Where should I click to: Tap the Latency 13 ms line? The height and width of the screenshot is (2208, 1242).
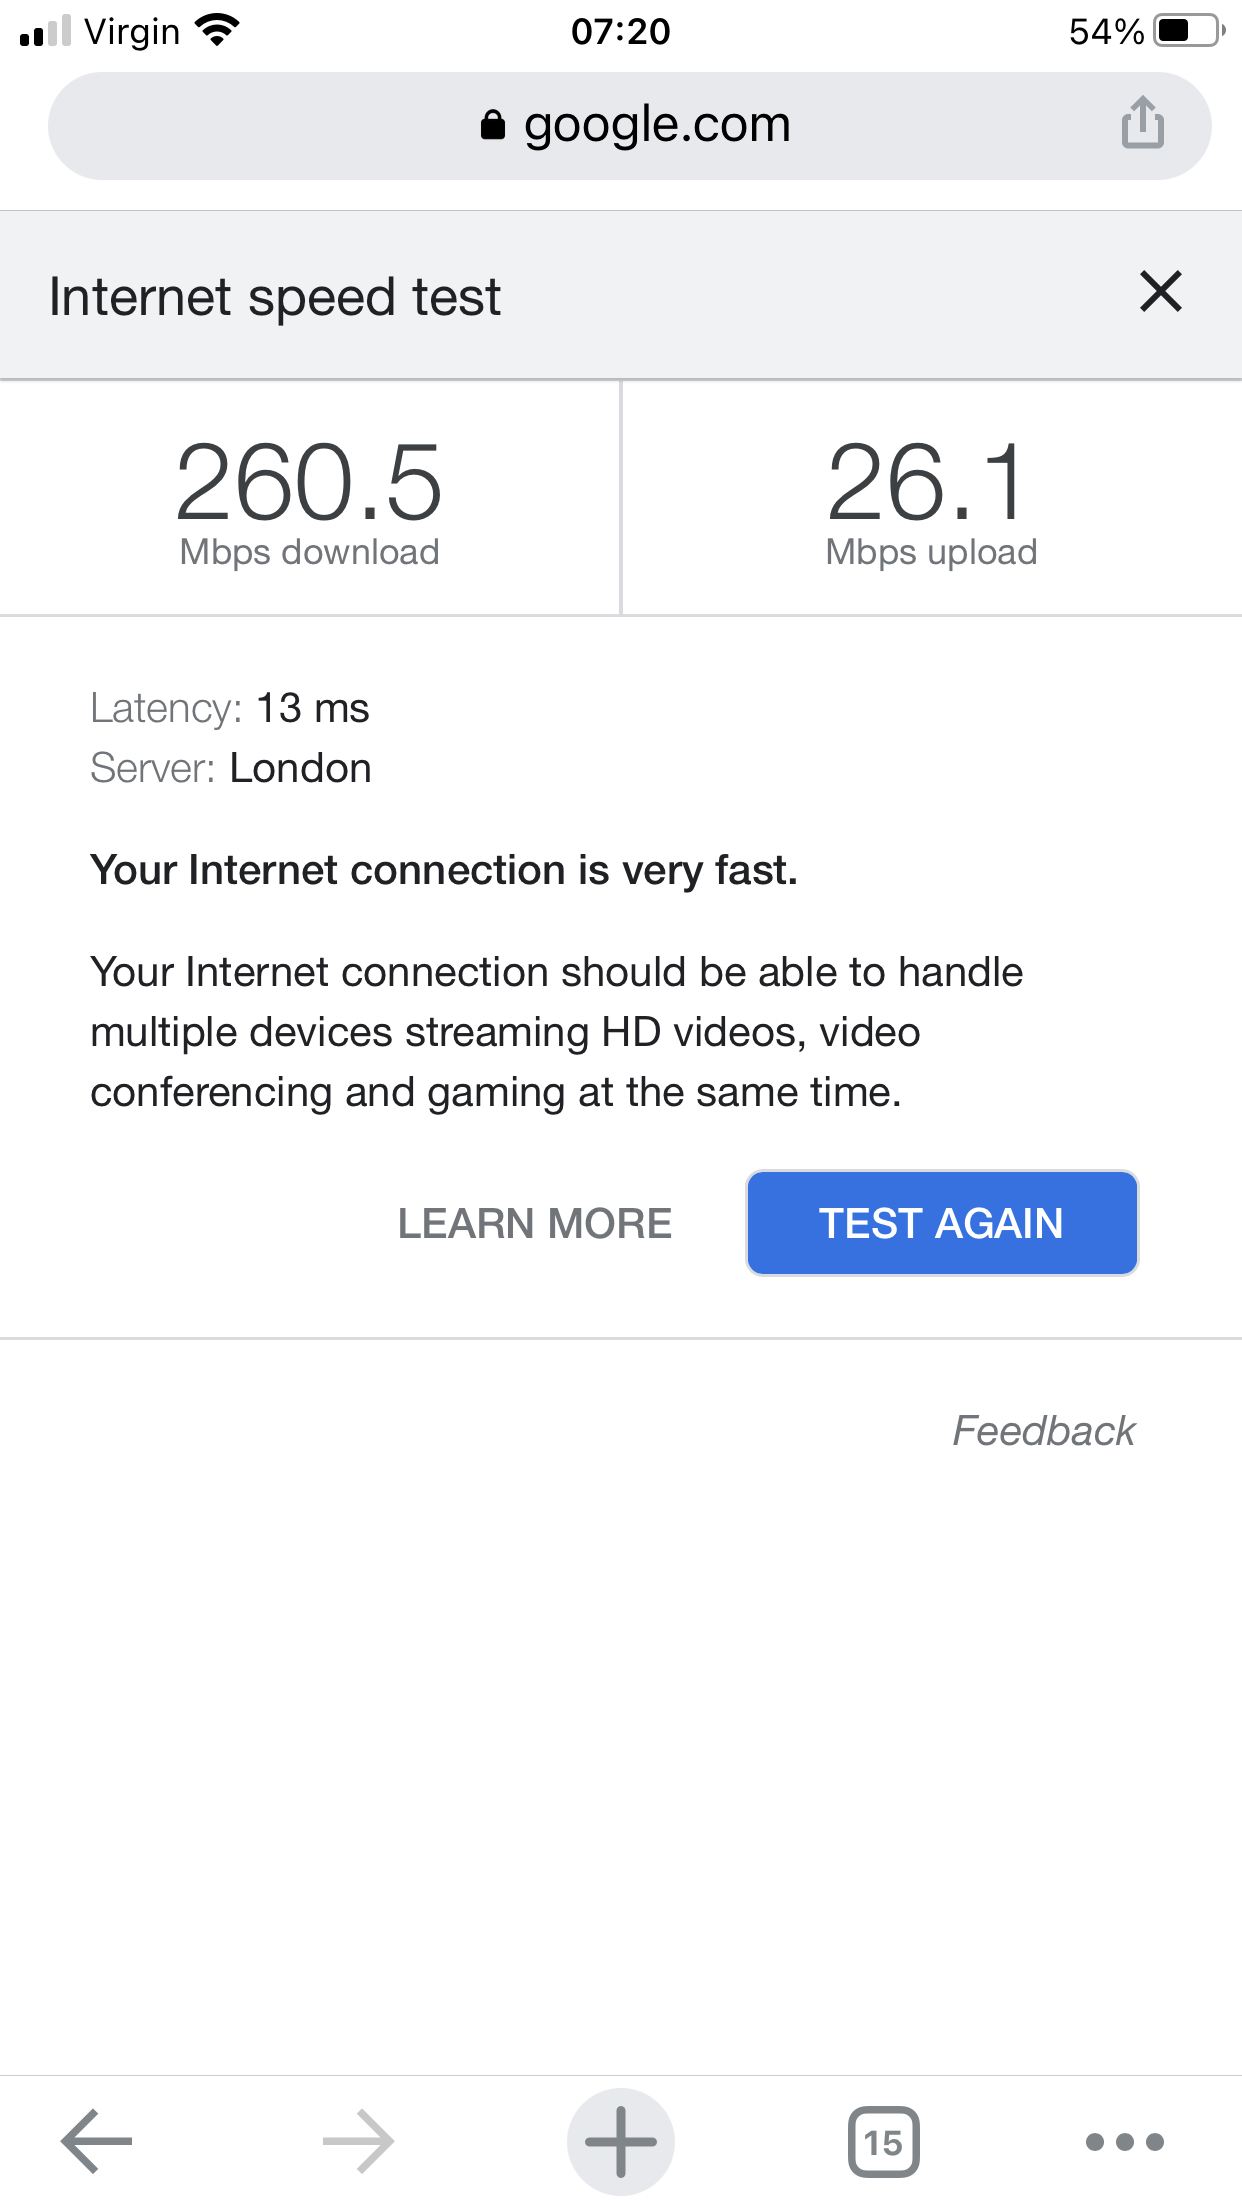(230, 708)
